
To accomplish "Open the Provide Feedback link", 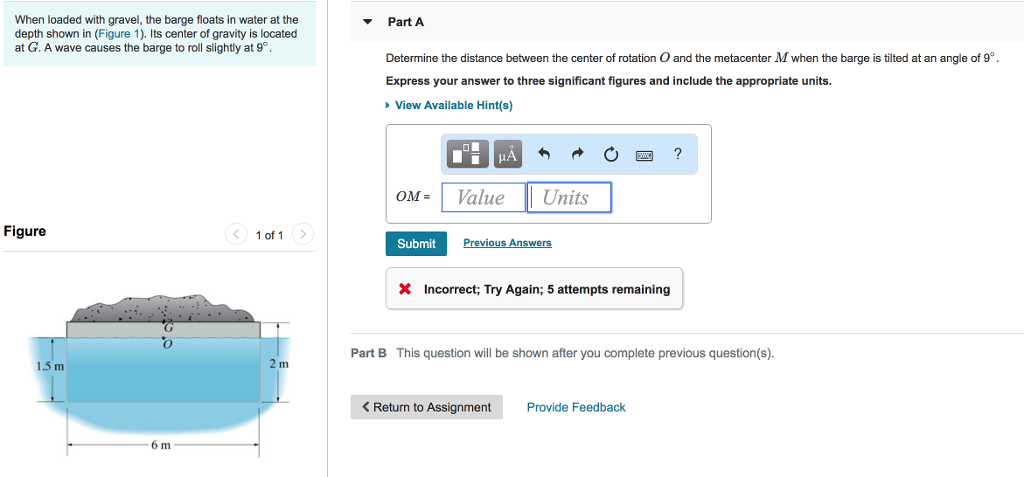I will pyautogui.click(x=576, y=407).
